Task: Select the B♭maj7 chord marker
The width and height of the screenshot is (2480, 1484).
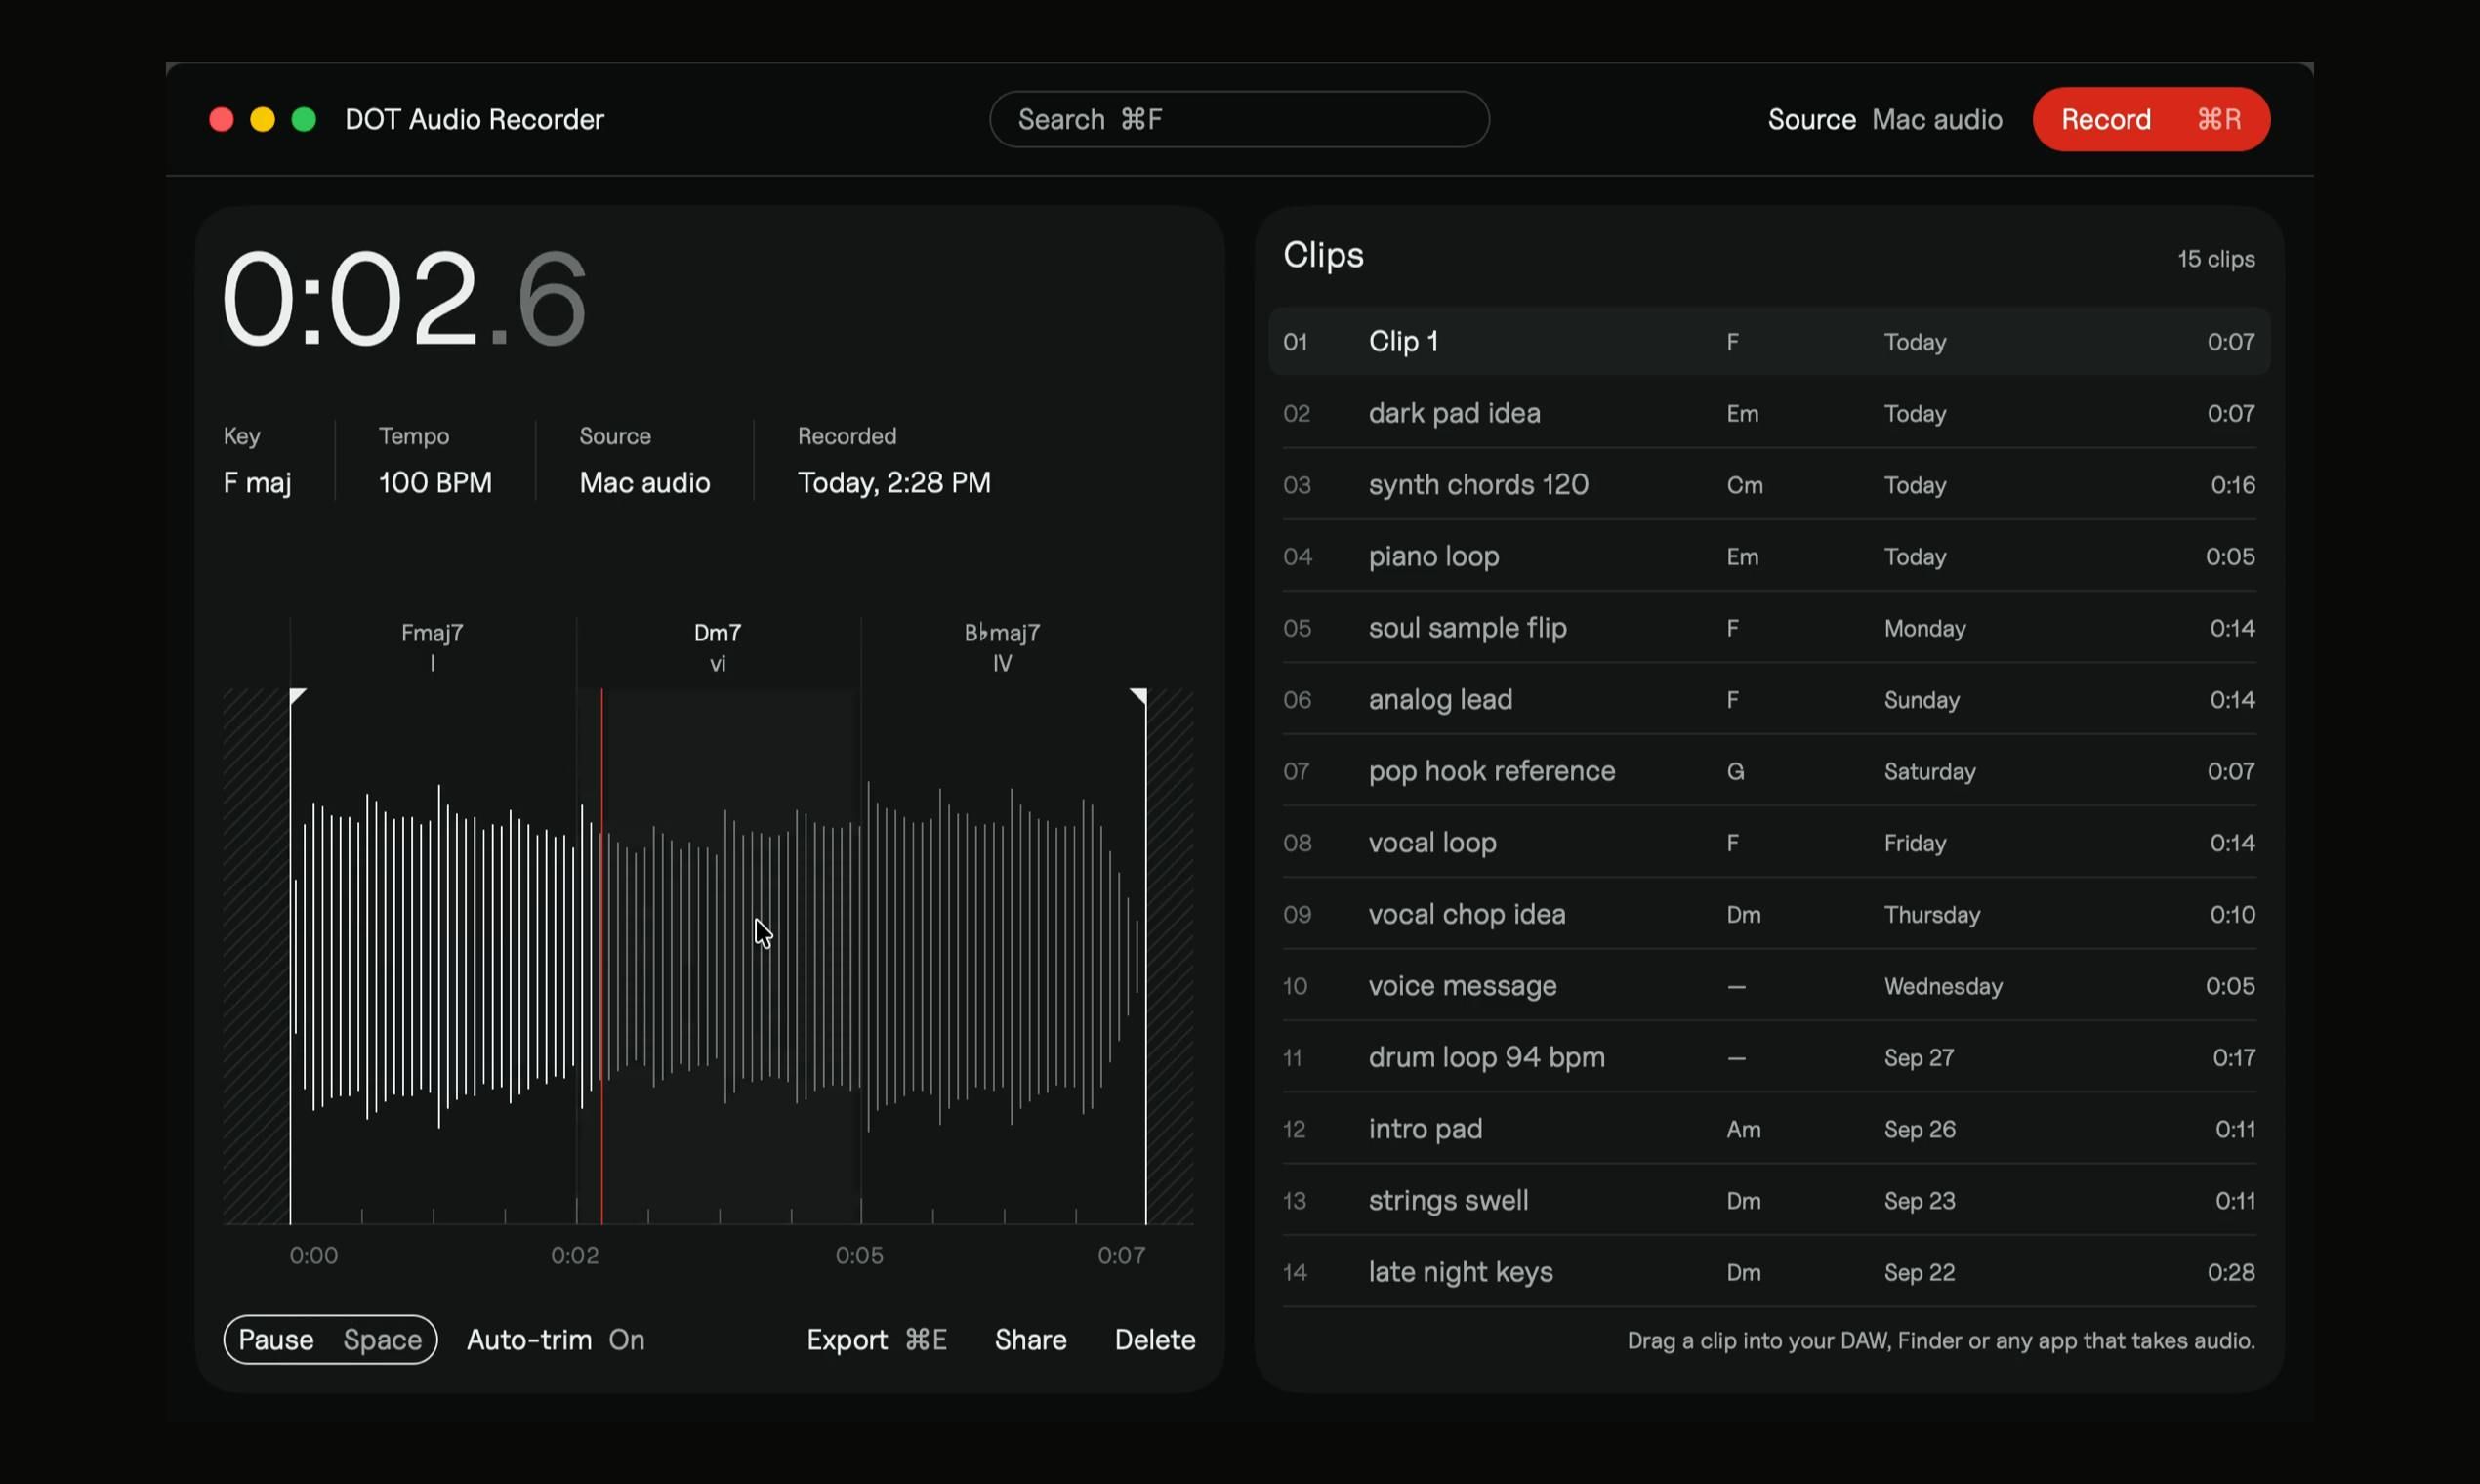Action: coord(1002,647)
